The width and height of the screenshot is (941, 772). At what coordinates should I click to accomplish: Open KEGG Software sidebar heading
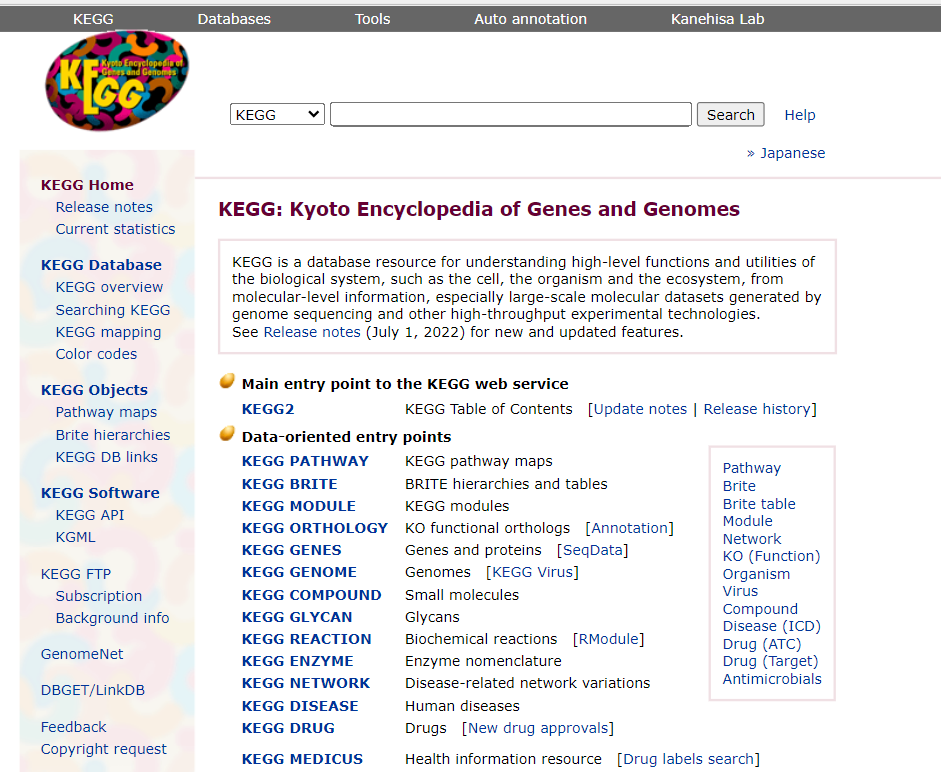(x=100, y=493)
